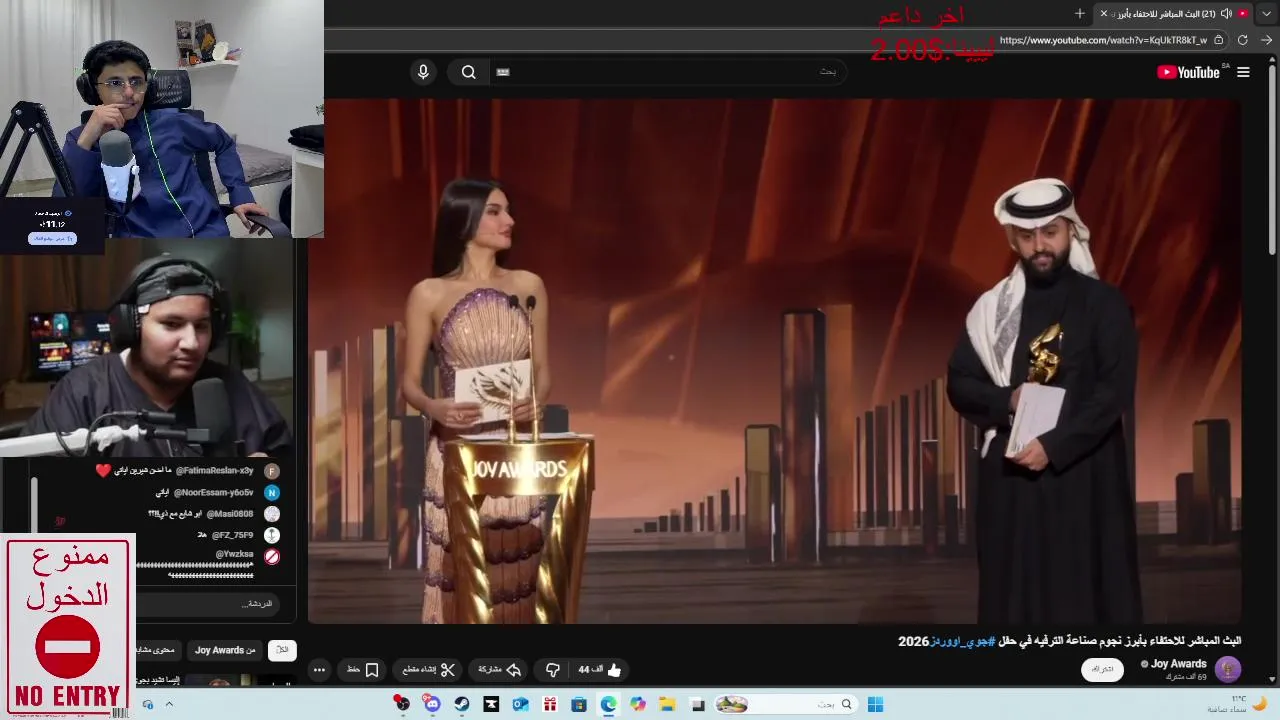
Task: Open Copilot from the taskbar
Action: (x=638, y=705)
